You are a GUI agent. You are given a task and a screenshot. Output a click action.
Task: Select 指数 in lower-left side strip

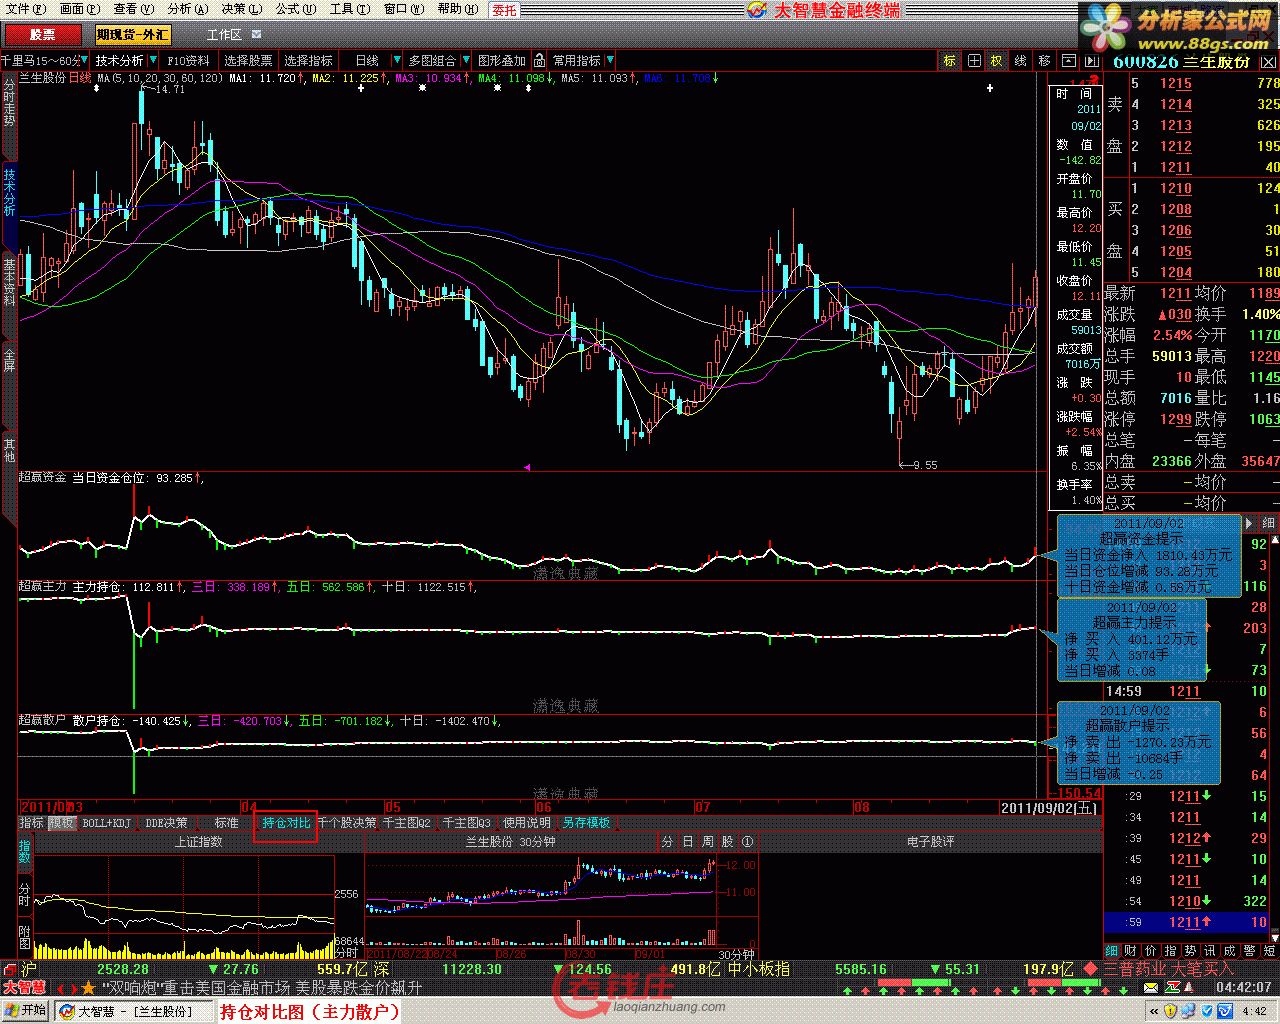[25, 853]
